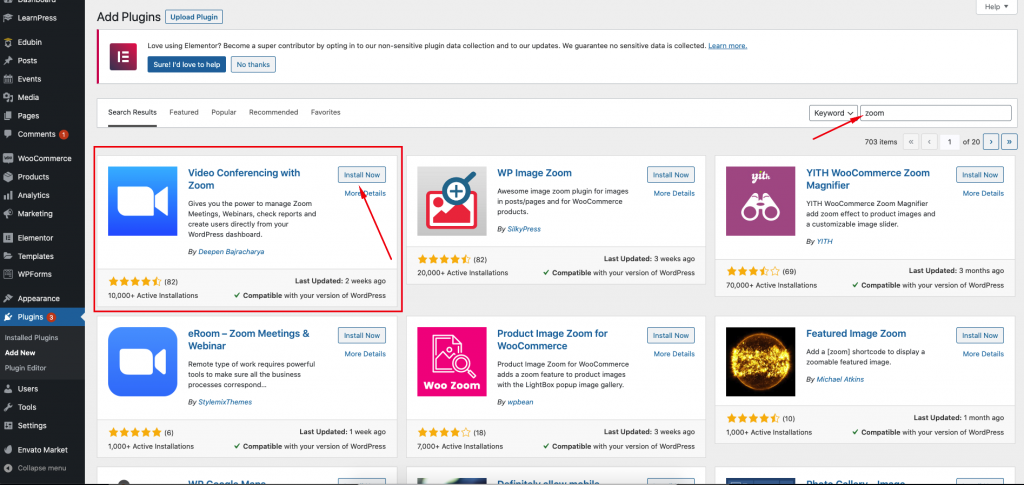Click the plugin search field containing zoom
This screenshot has height=485, width=1024.
936,113
